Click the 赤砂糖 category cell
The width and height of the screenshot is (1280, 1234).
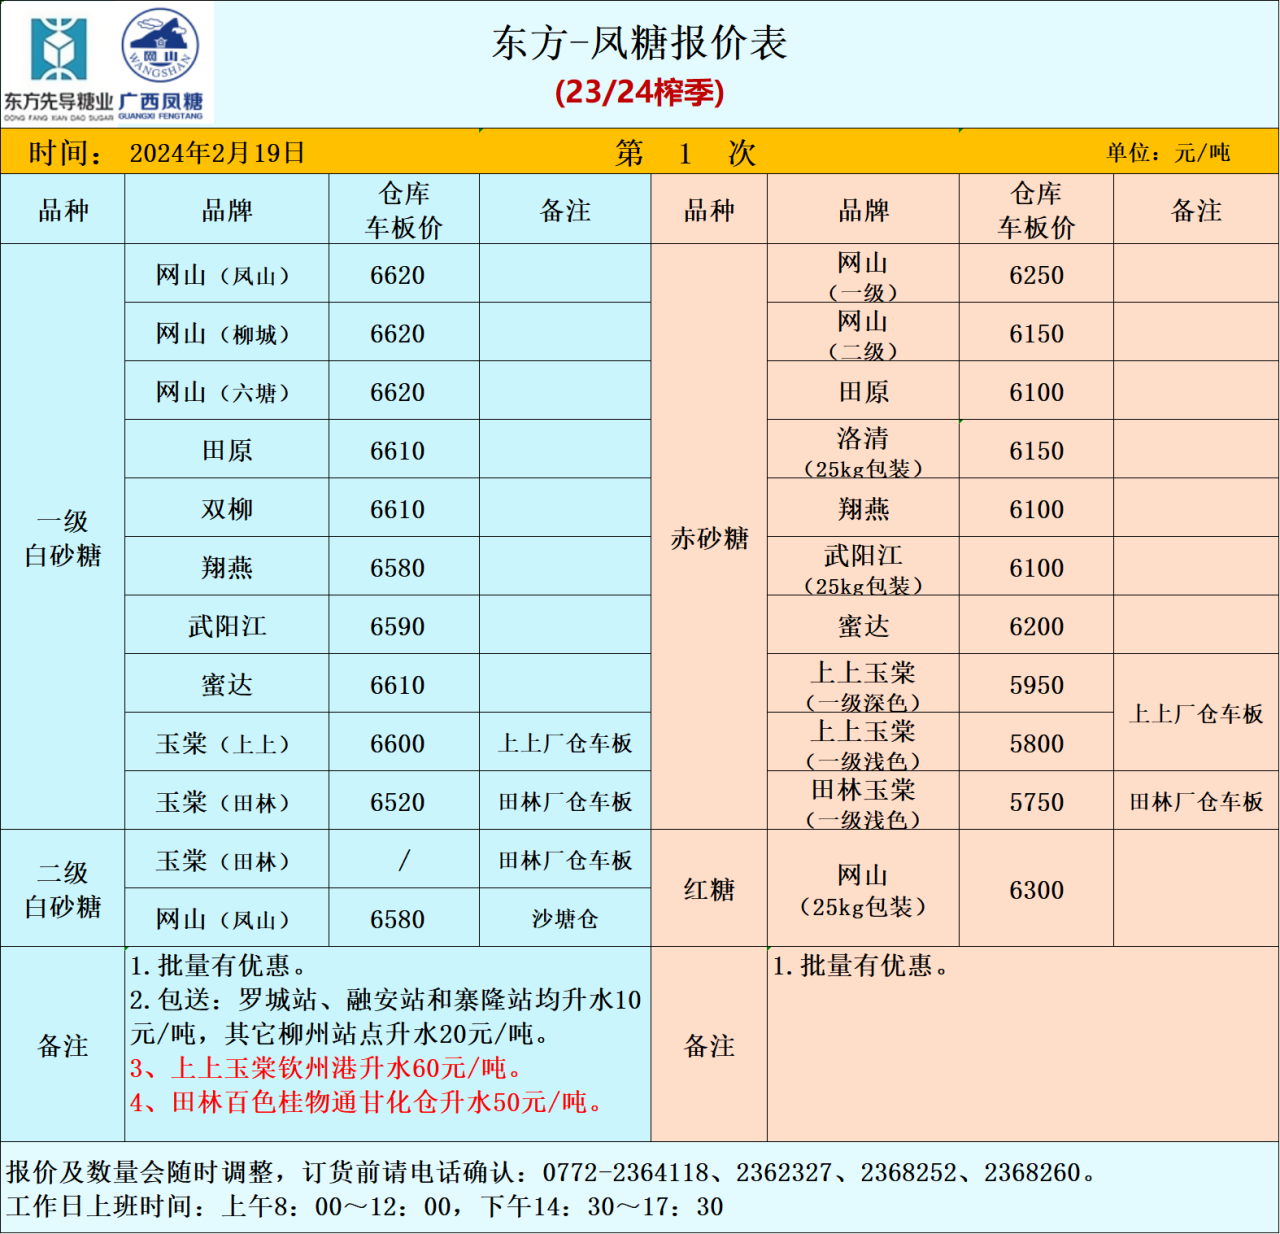point(709,538)
